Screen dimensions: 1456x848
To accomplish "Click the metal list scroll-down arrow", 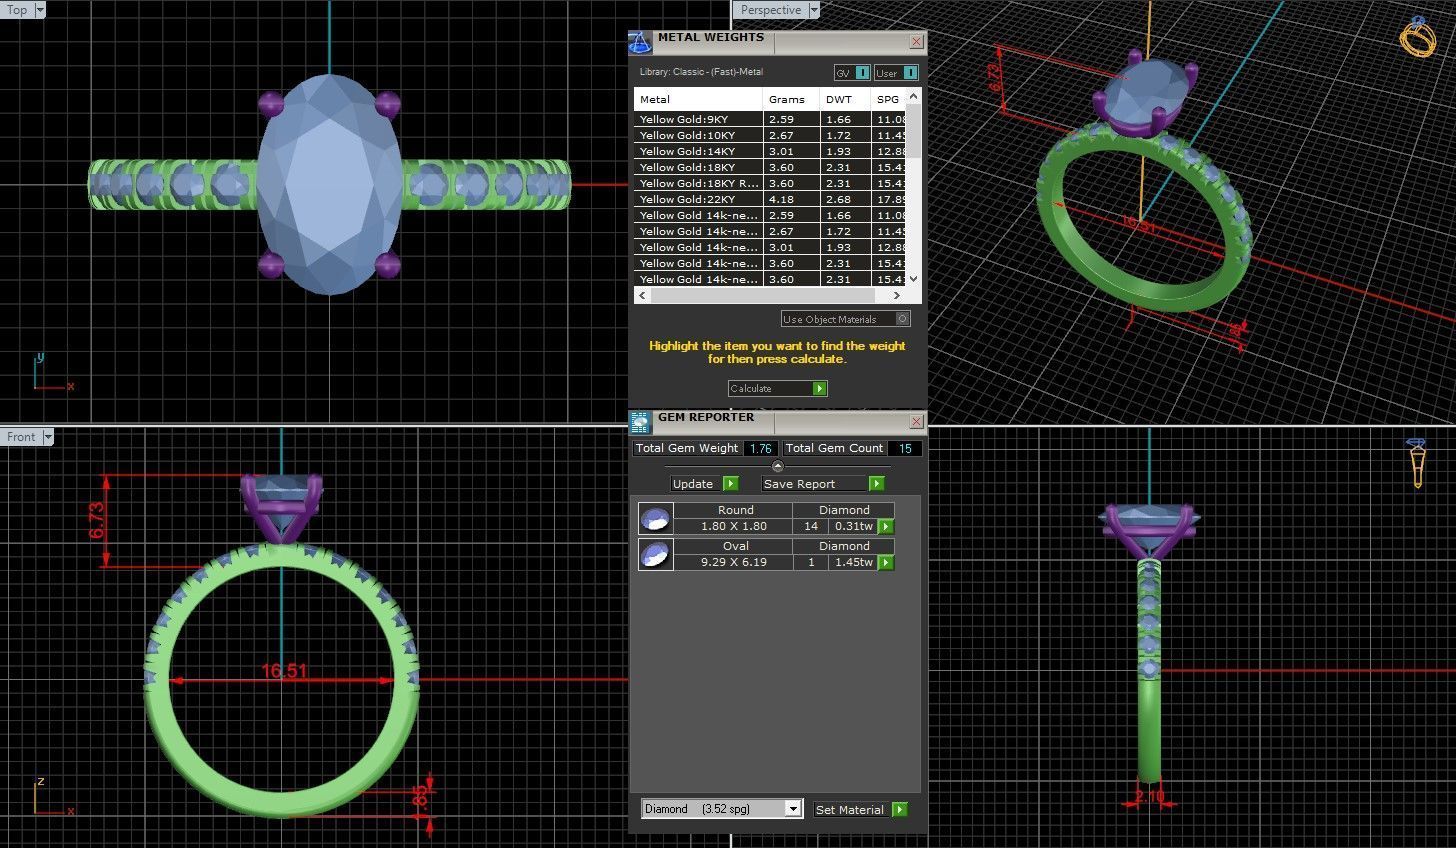I will tap(913, 280).
